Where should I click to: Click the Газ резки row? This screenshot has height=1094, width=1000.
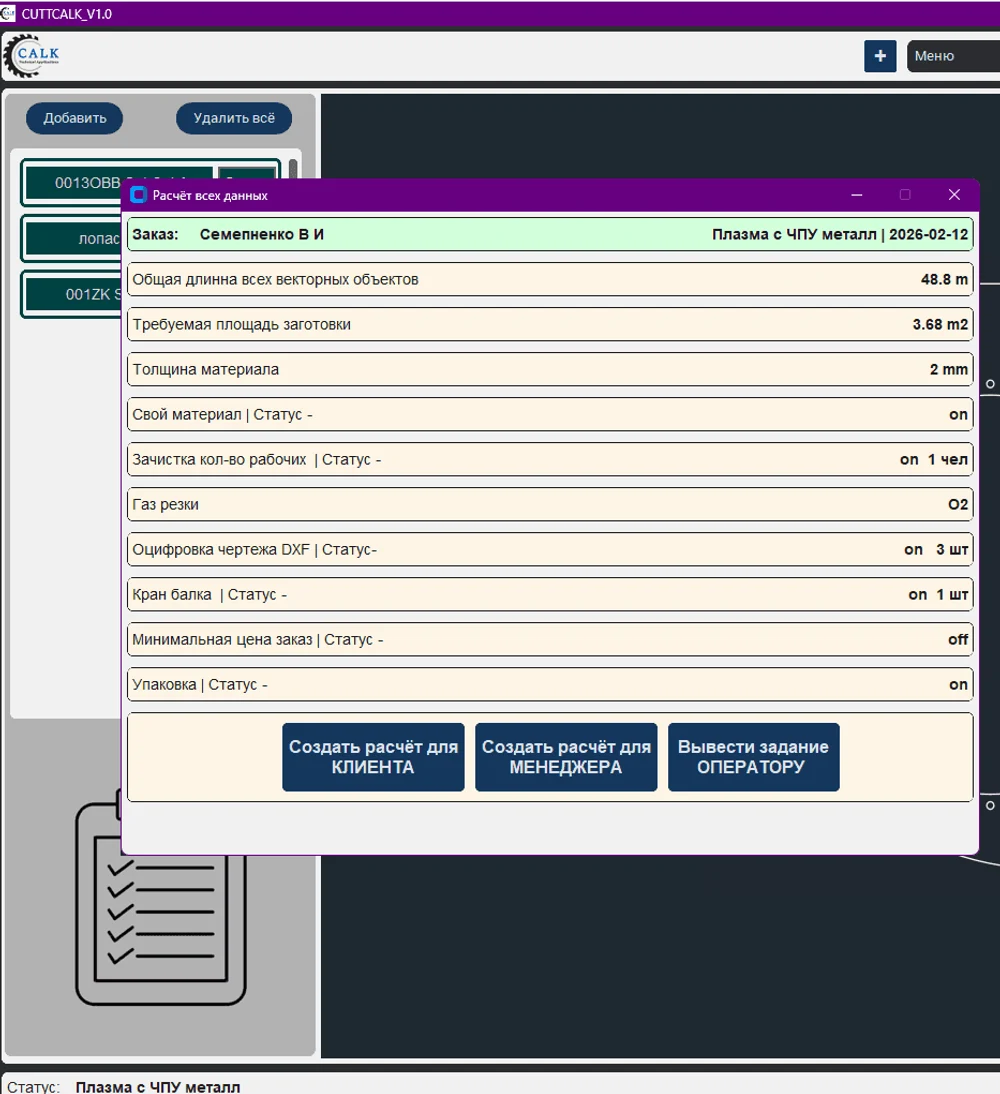[550, 505]
